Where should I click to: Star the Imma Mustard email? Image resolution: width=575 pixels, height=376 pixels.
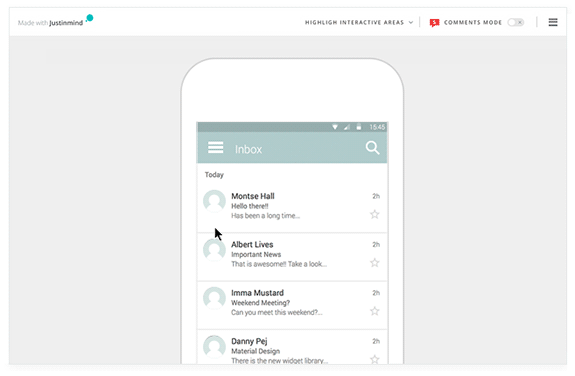pos(374,311)
